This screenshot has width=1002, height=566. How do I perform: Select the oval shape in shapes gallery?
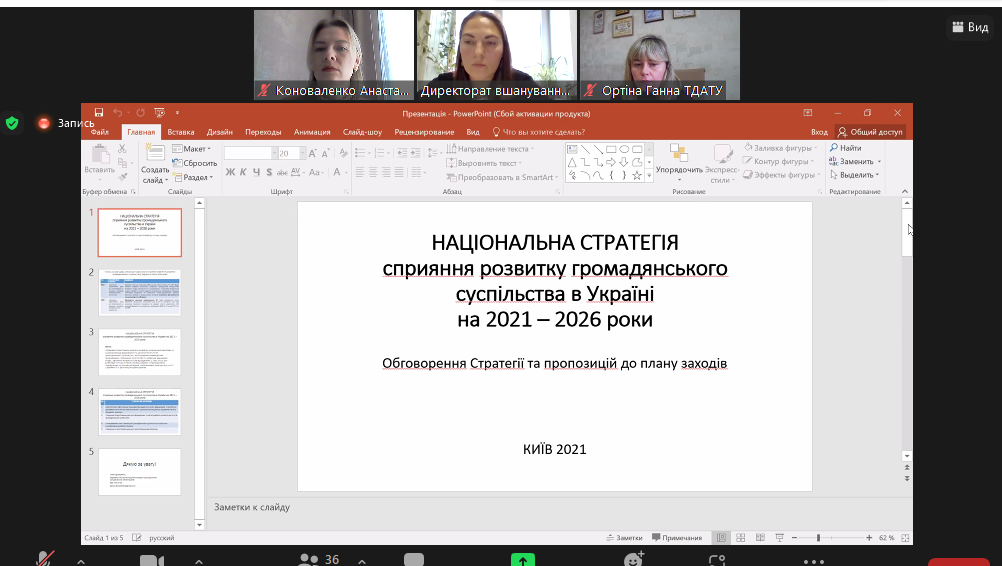(x=624, y=149)
